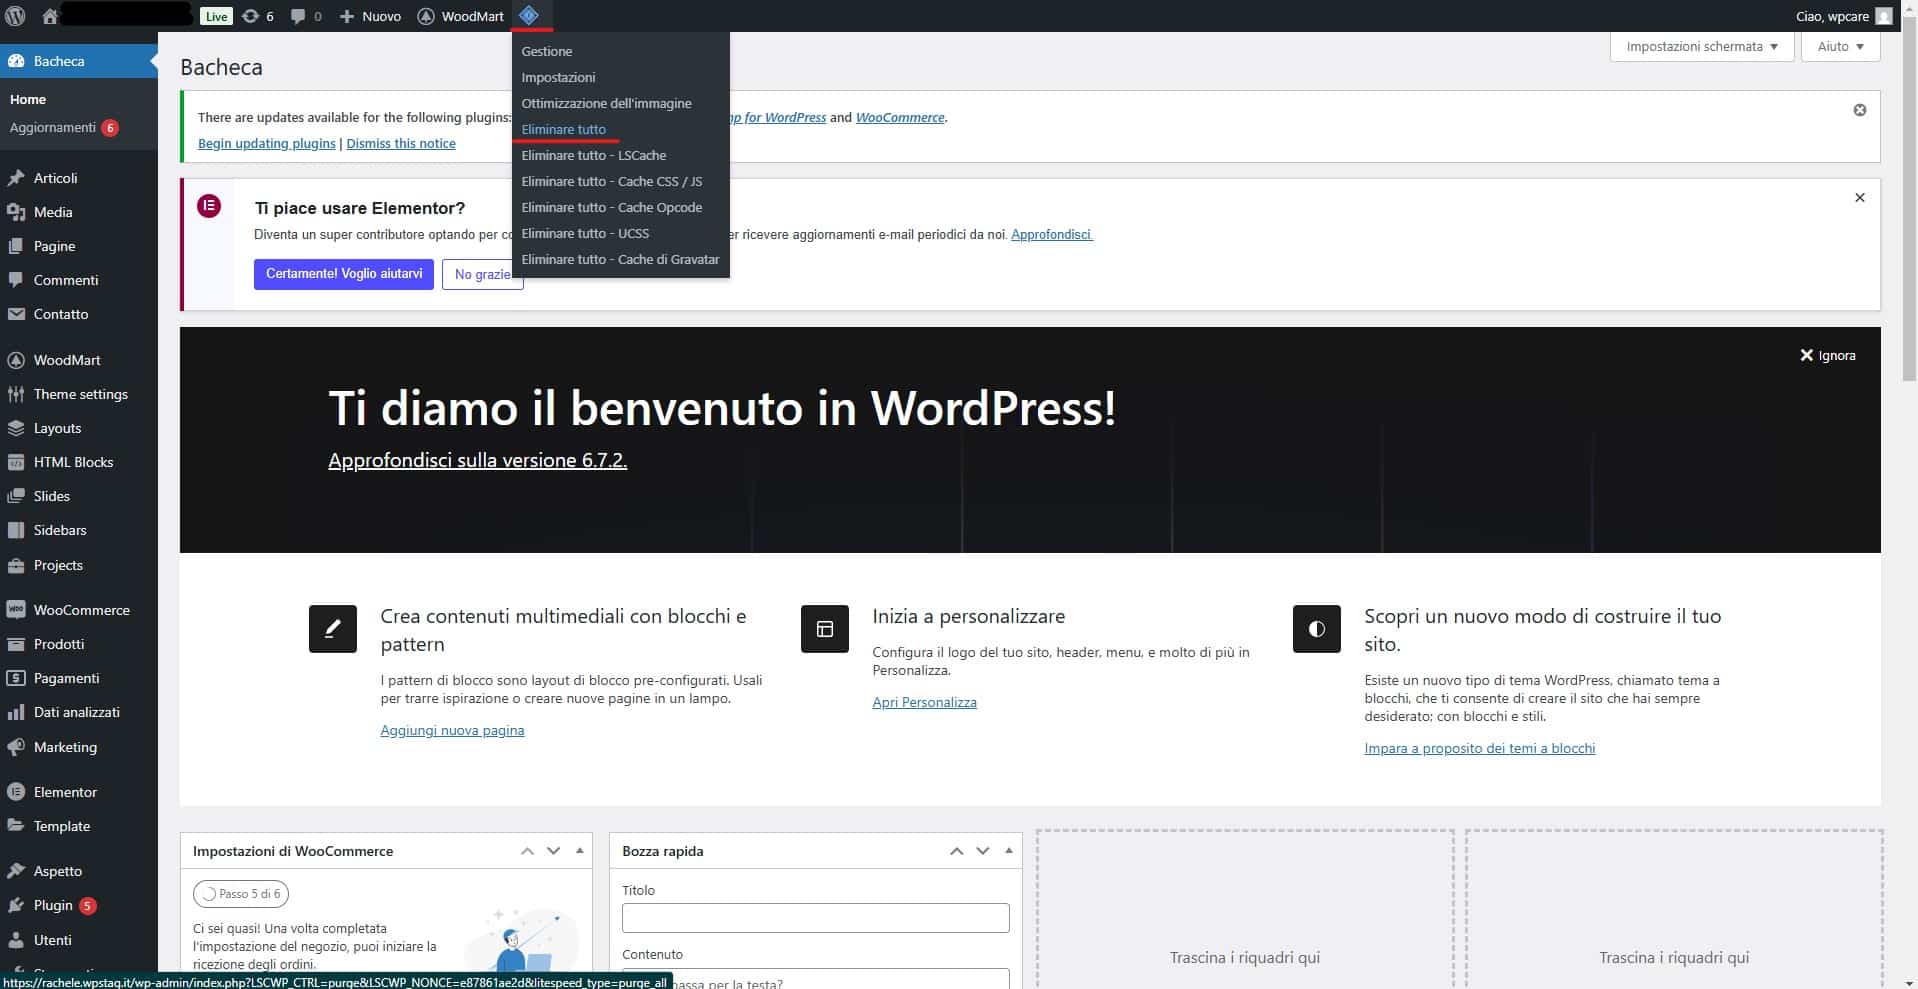Choose Eliminare tutto - Cache Opcode
Image resolution: width=1918 pixels, height=989 pixels.
point(611,207)
